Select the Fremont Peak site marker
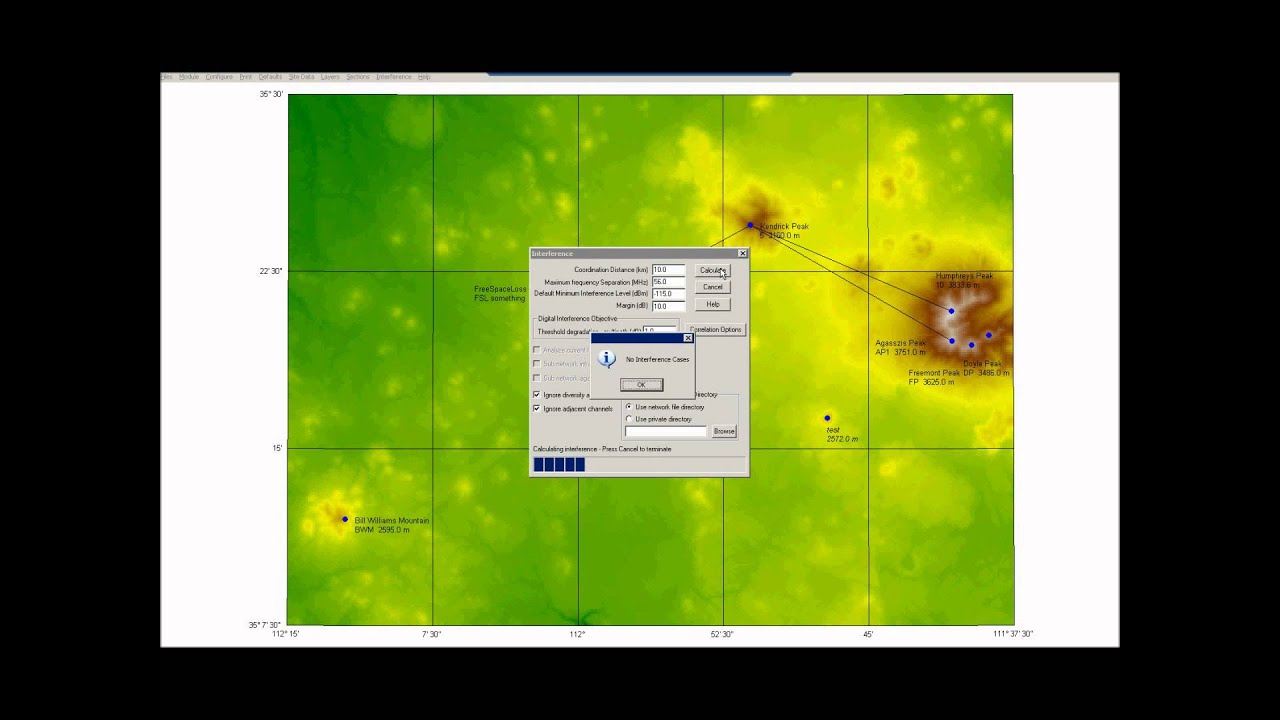 tap(971, 345)
